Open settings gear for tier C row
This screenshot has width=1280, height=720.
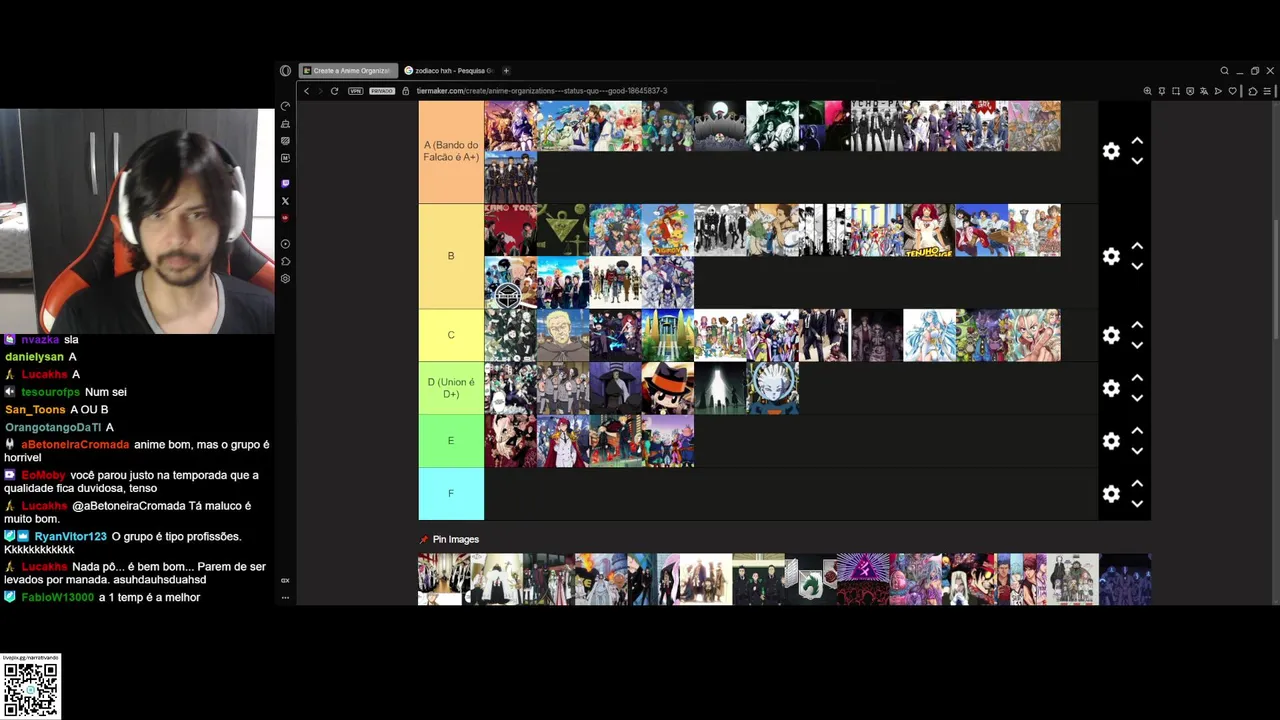coord(1111,335)
